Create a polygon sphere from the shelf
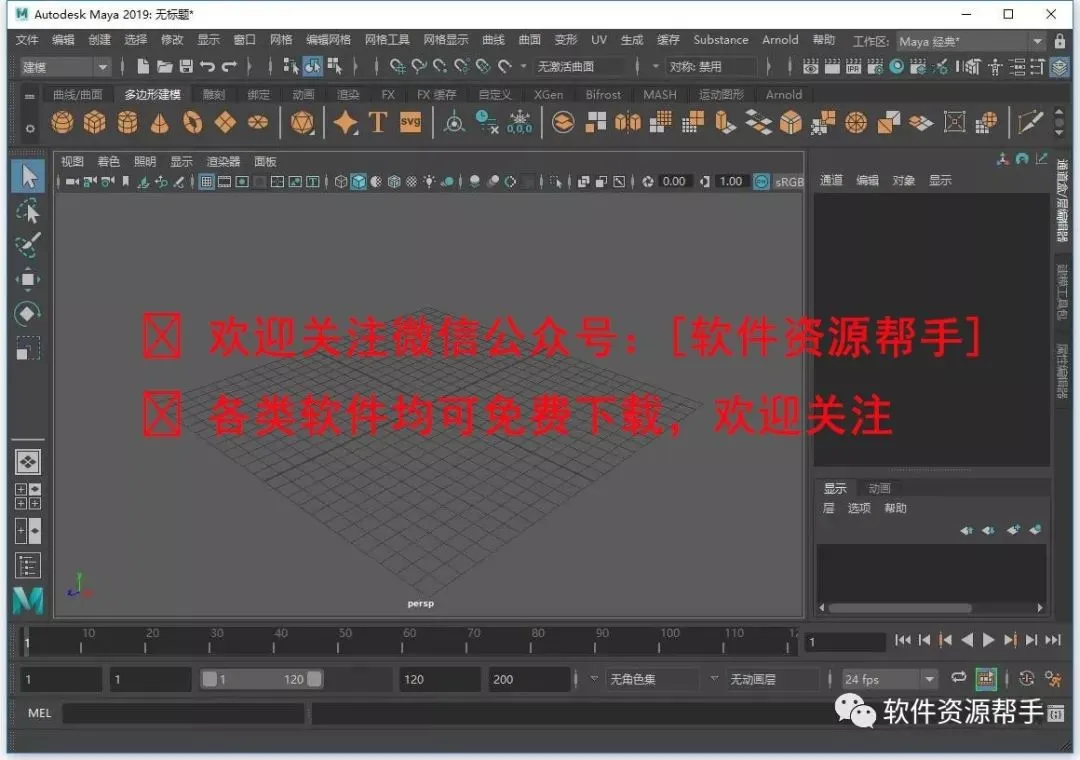Viewport: 1080px width, 760px height. click(63, 123)
